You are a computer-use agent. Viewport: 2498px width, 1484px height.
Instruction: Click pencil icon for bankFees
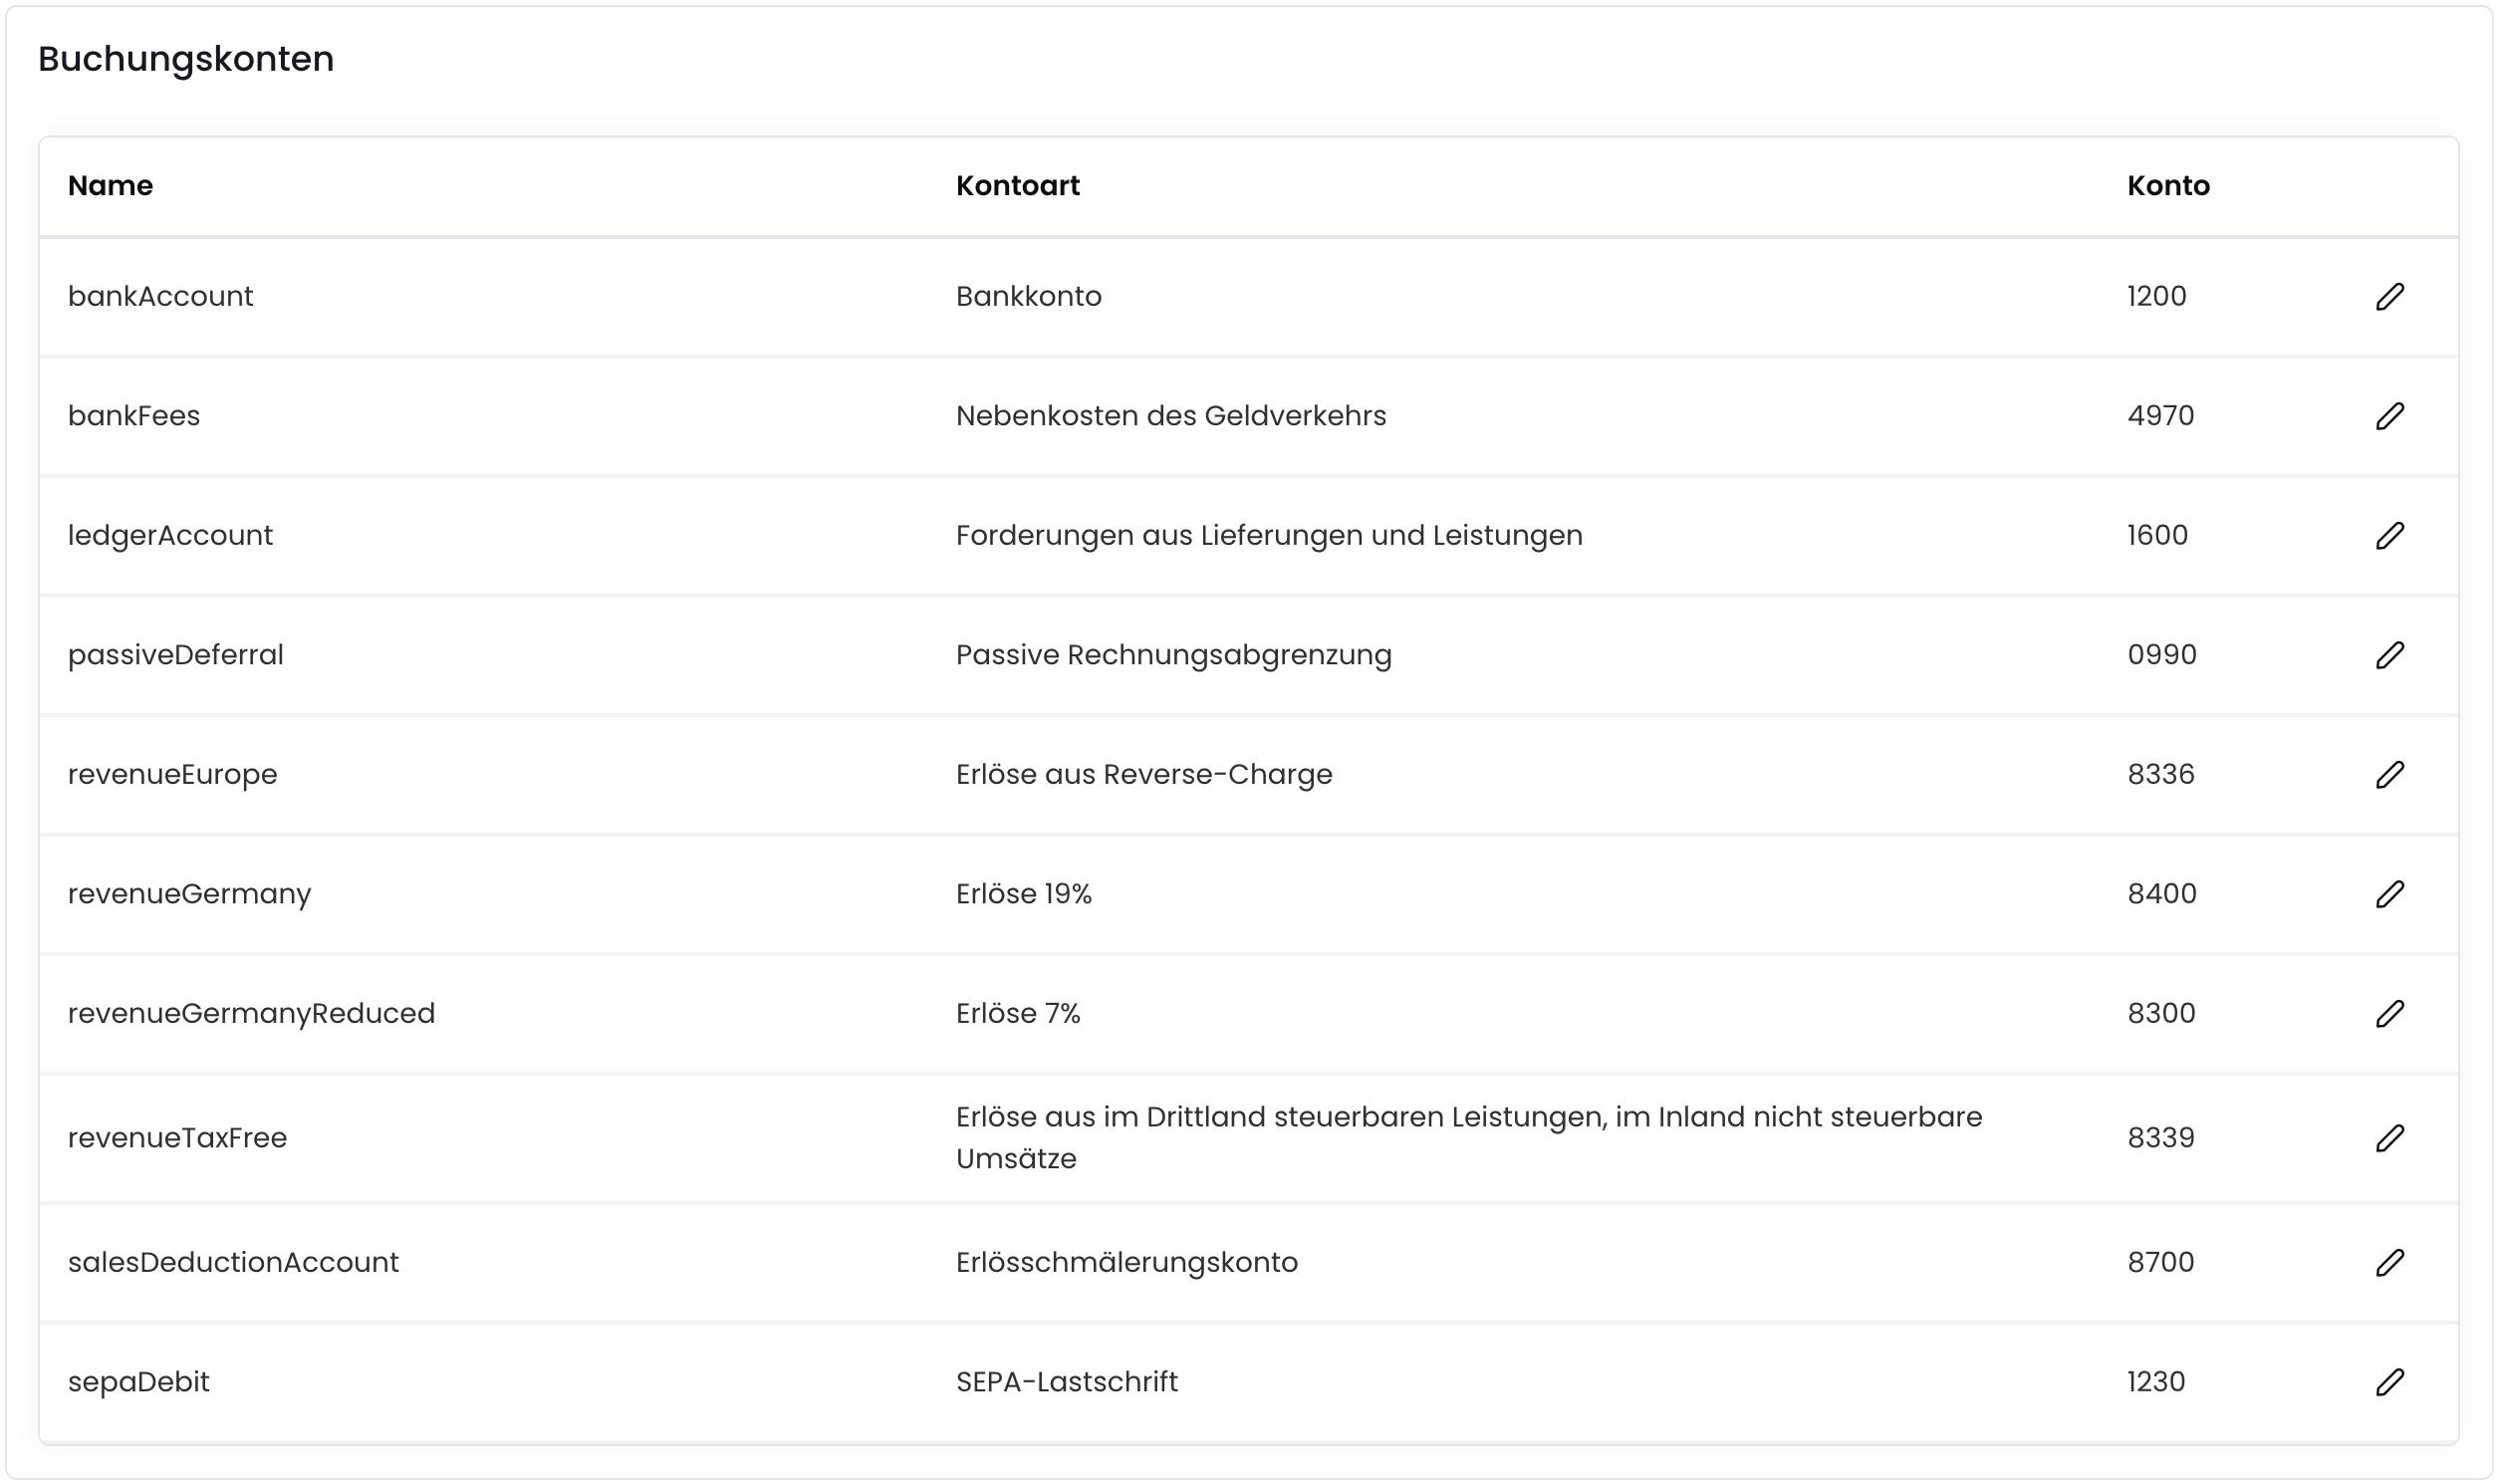[2389, 416]
